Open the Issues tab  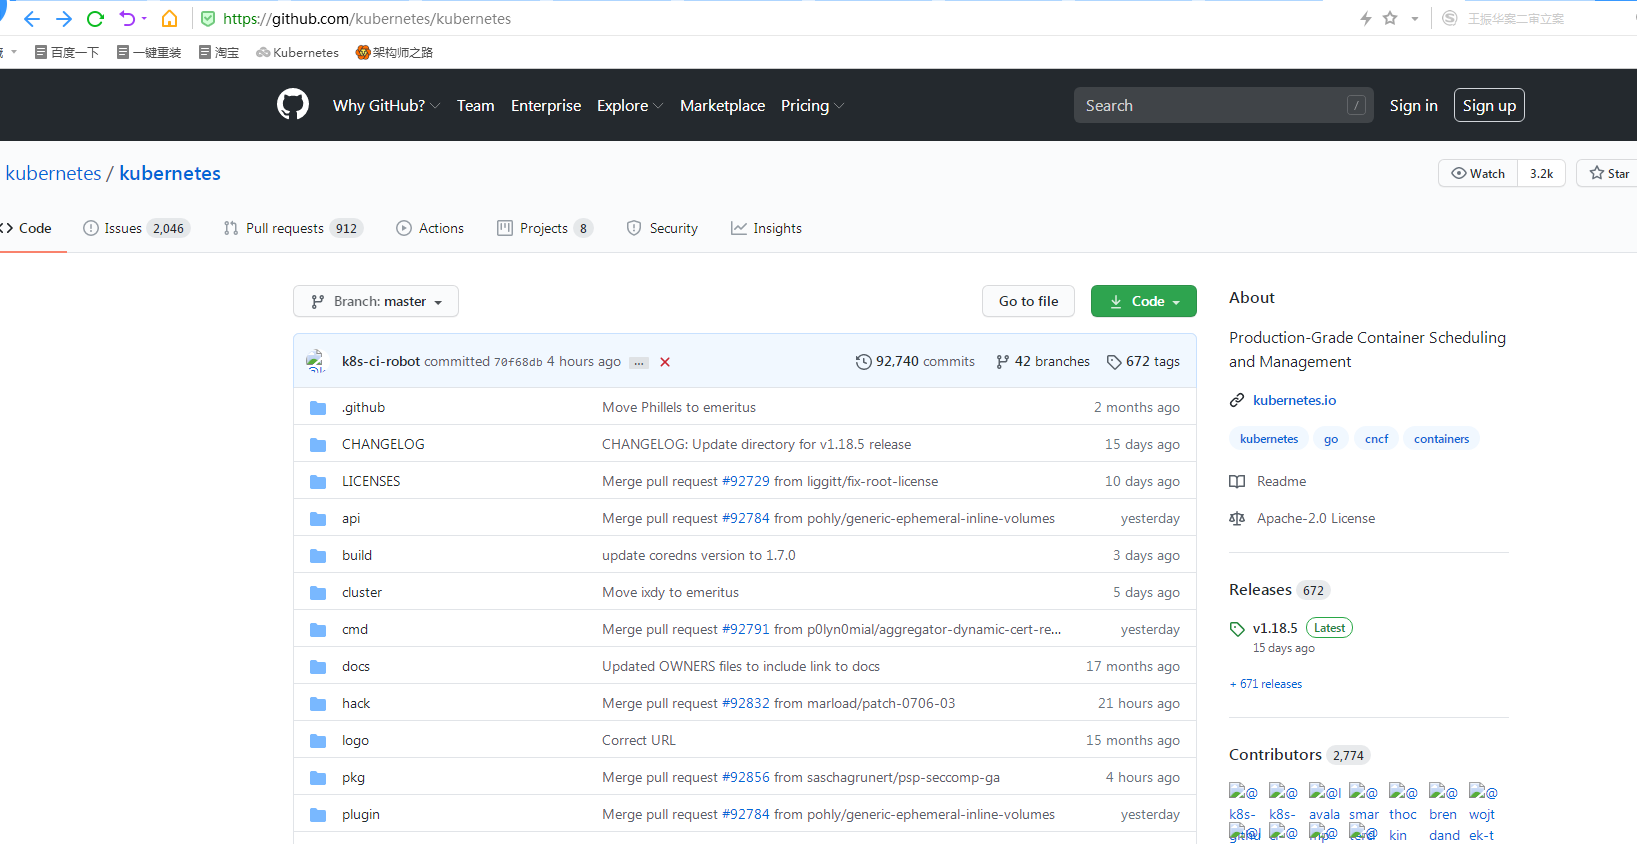point(136,228)
